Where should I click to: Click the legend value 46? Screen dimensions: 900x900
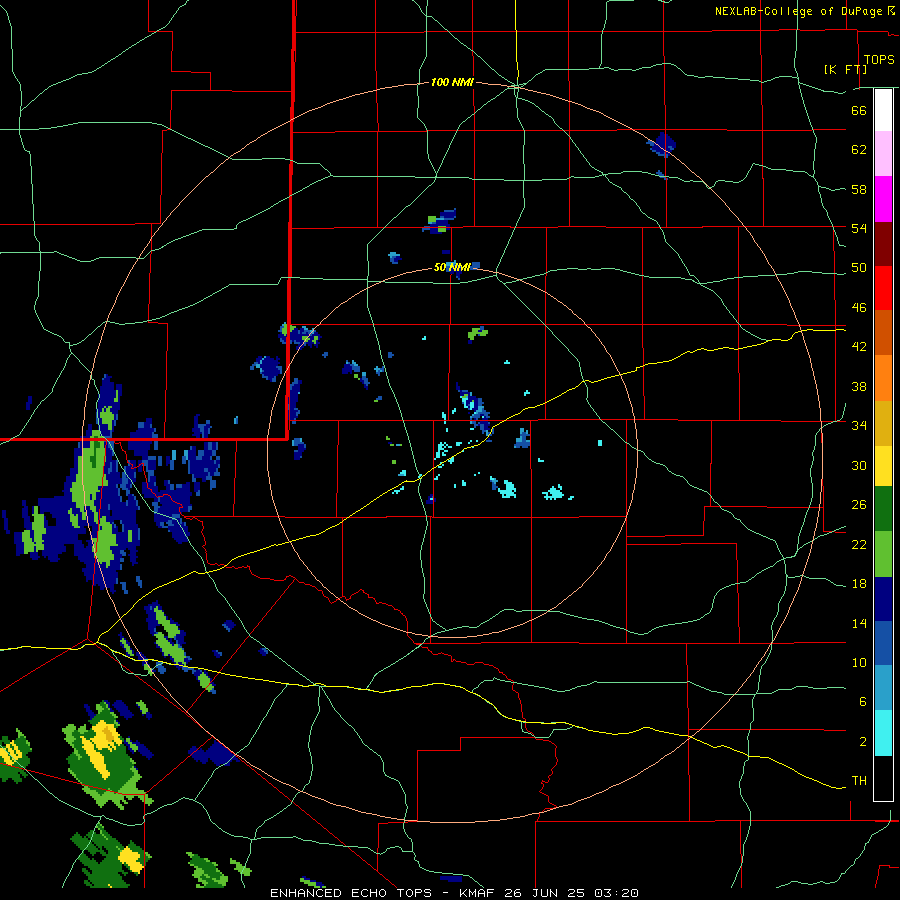coord(859,308)
